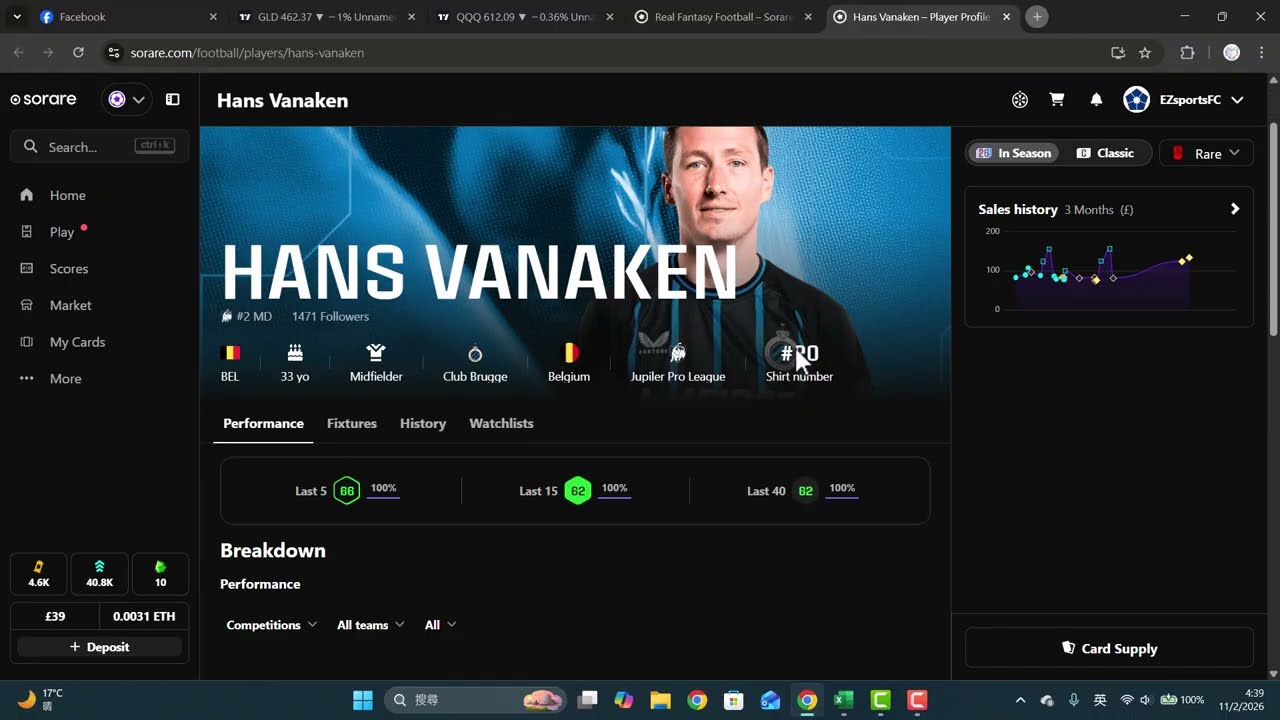Click the install app icon in address bar

[1118, 52]
